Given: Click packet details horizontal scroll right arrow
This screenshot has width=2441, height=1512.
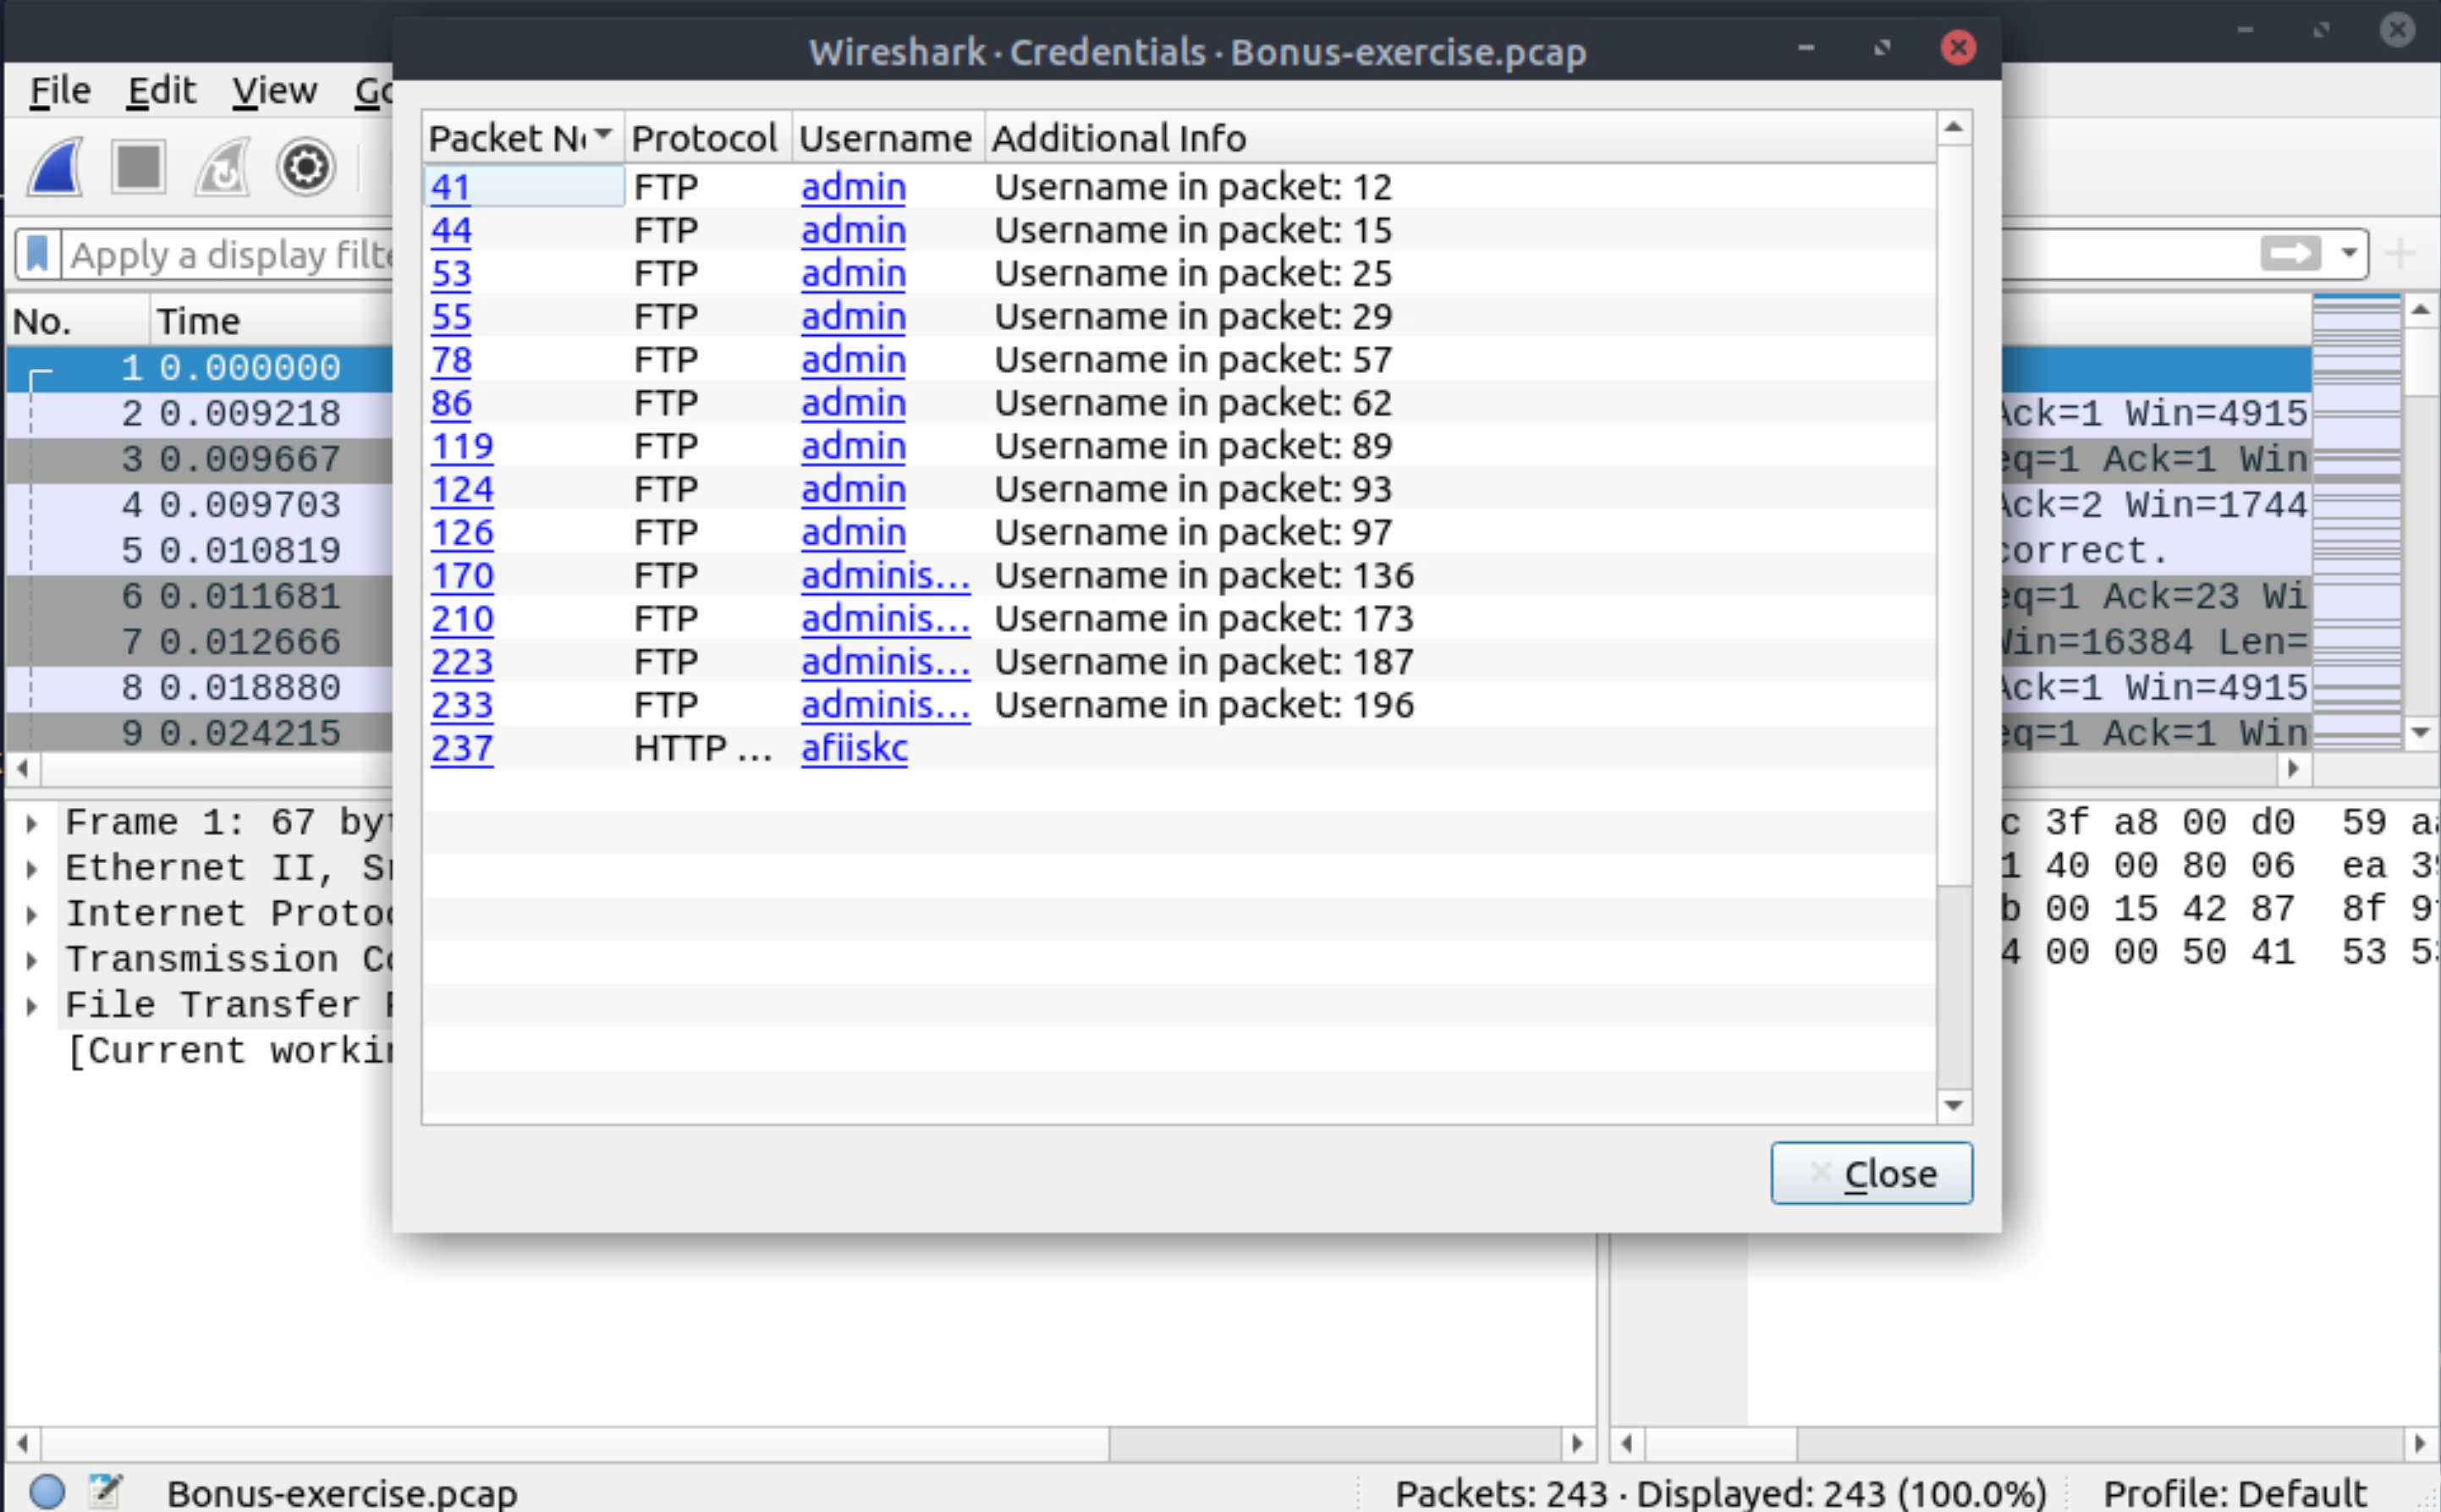Looking at the screenshot, I should point(1577,1443).
